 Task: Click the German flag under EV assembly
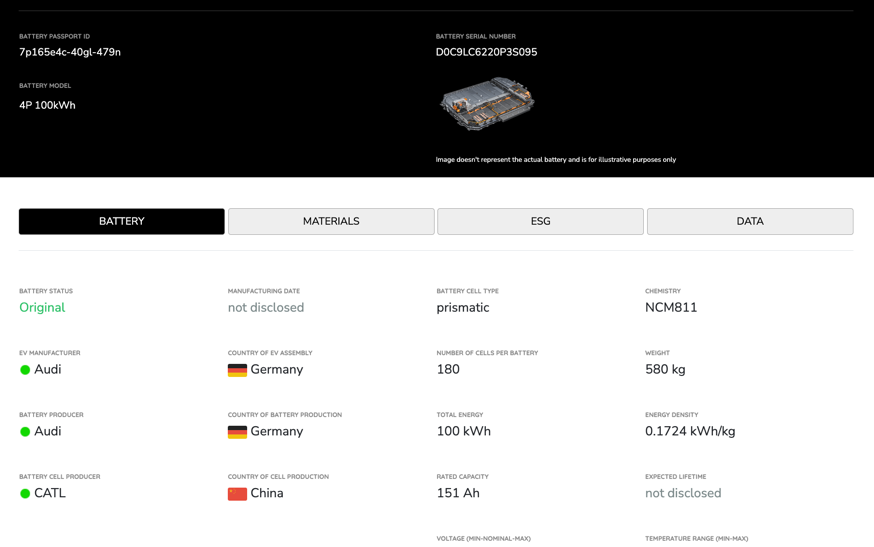(x=237, y=370)
